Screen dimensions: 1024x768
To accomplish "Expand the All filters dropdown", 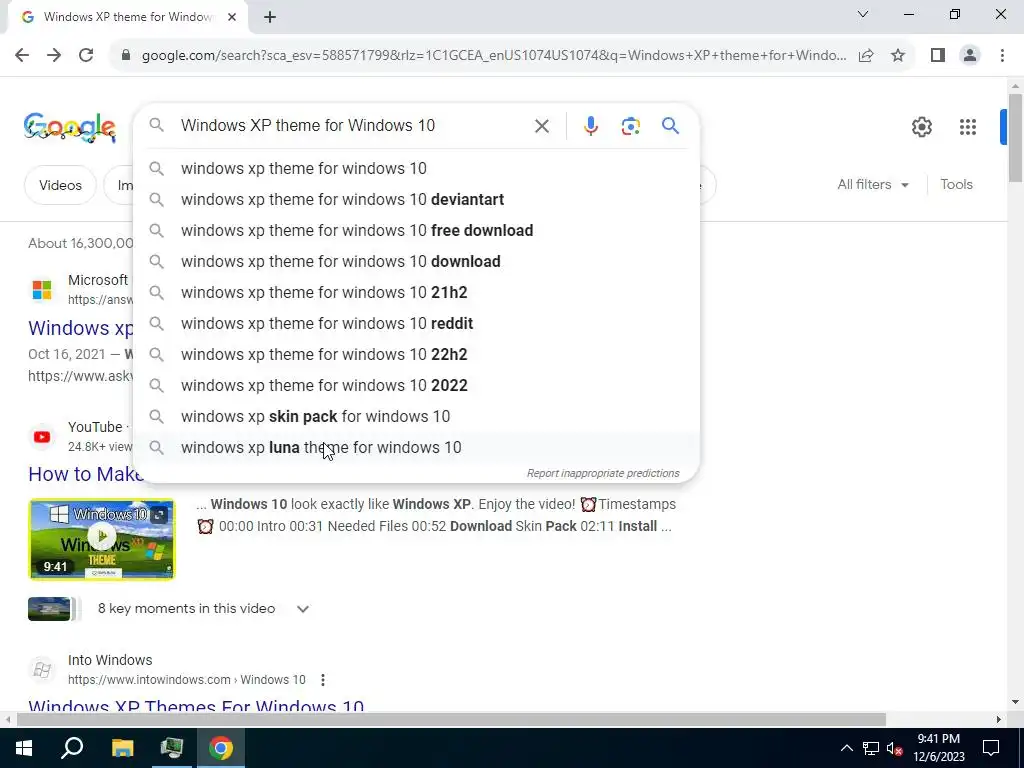I will (873, 185).
